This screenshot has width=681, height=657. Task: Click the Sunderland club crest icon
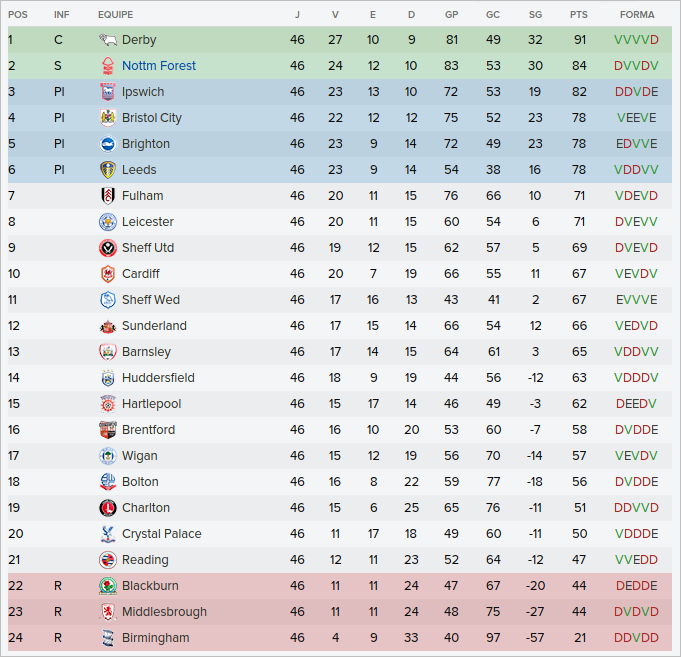pos(107,326)
